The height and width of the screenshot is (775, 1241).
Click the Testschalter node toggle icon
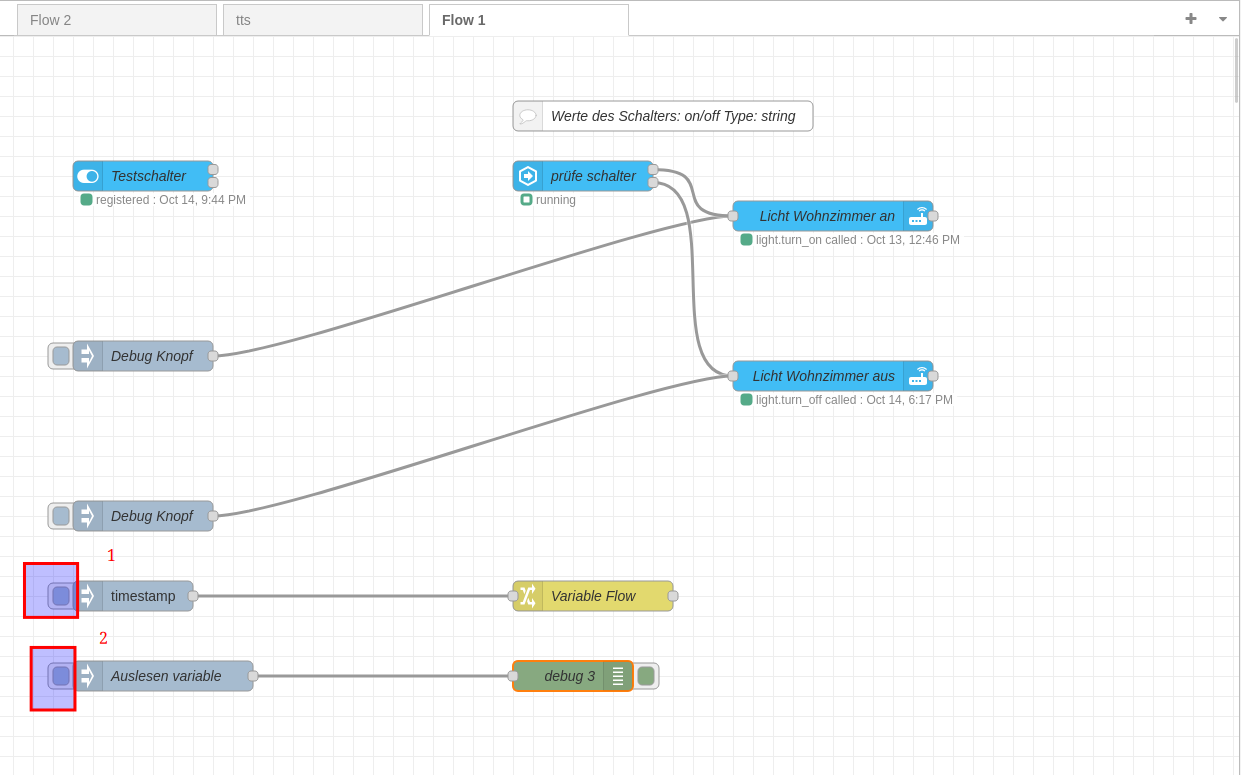tap(88, 176)
